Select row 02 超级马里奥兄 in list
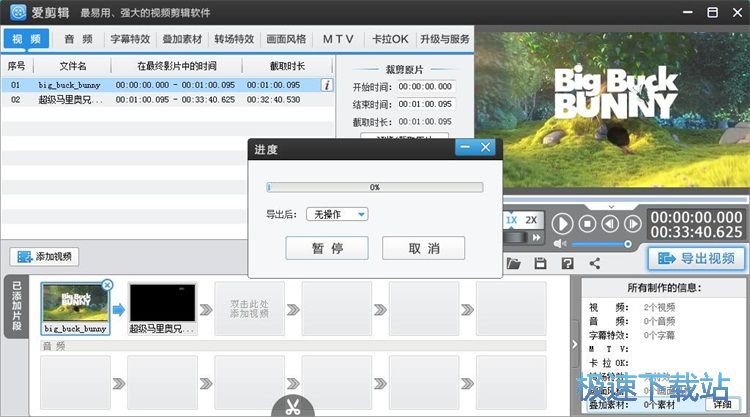 pyautogui.click(x=167, y=99)
